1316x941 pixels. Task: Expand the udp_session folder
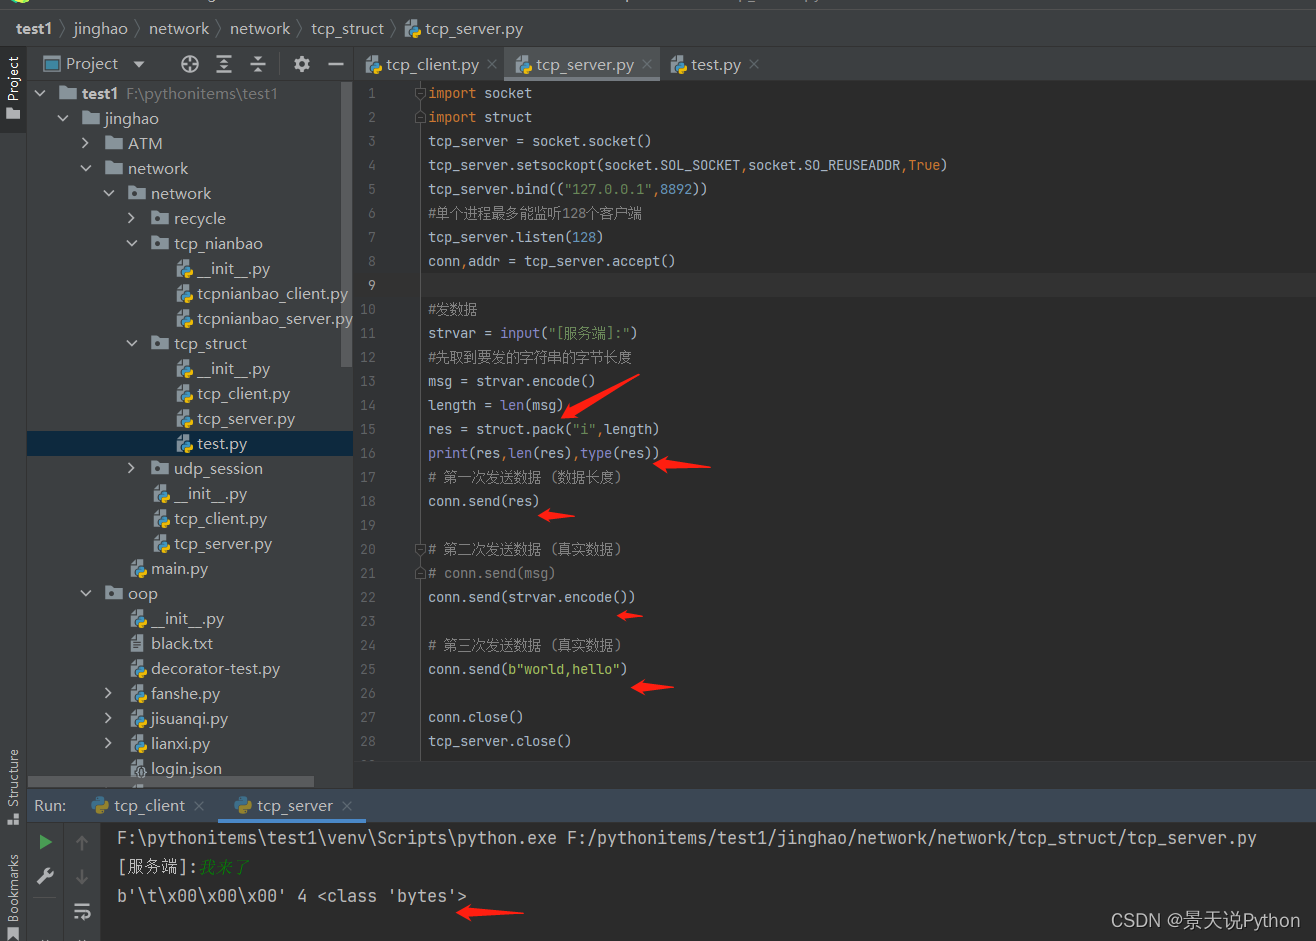132,468
